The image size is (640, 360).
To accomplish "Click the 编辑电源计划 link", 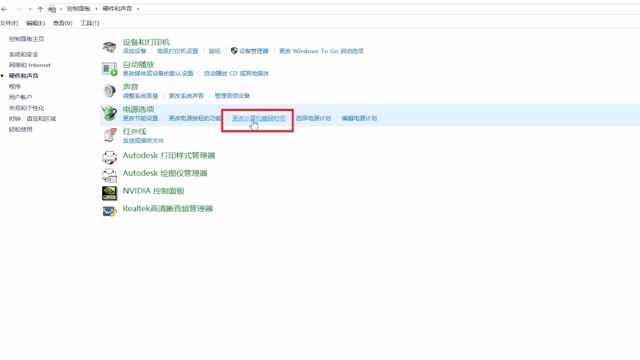I will click(359, 118).
